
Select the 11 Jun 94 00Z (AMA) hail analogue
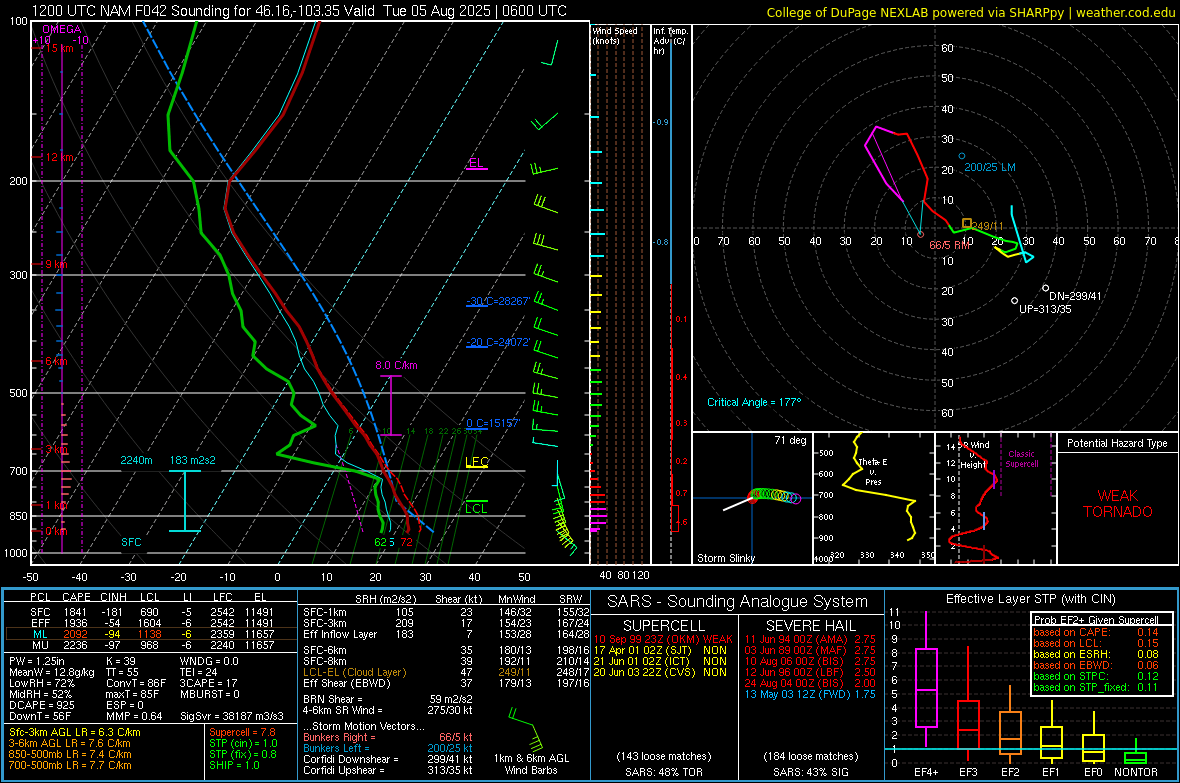pos(810,639)
